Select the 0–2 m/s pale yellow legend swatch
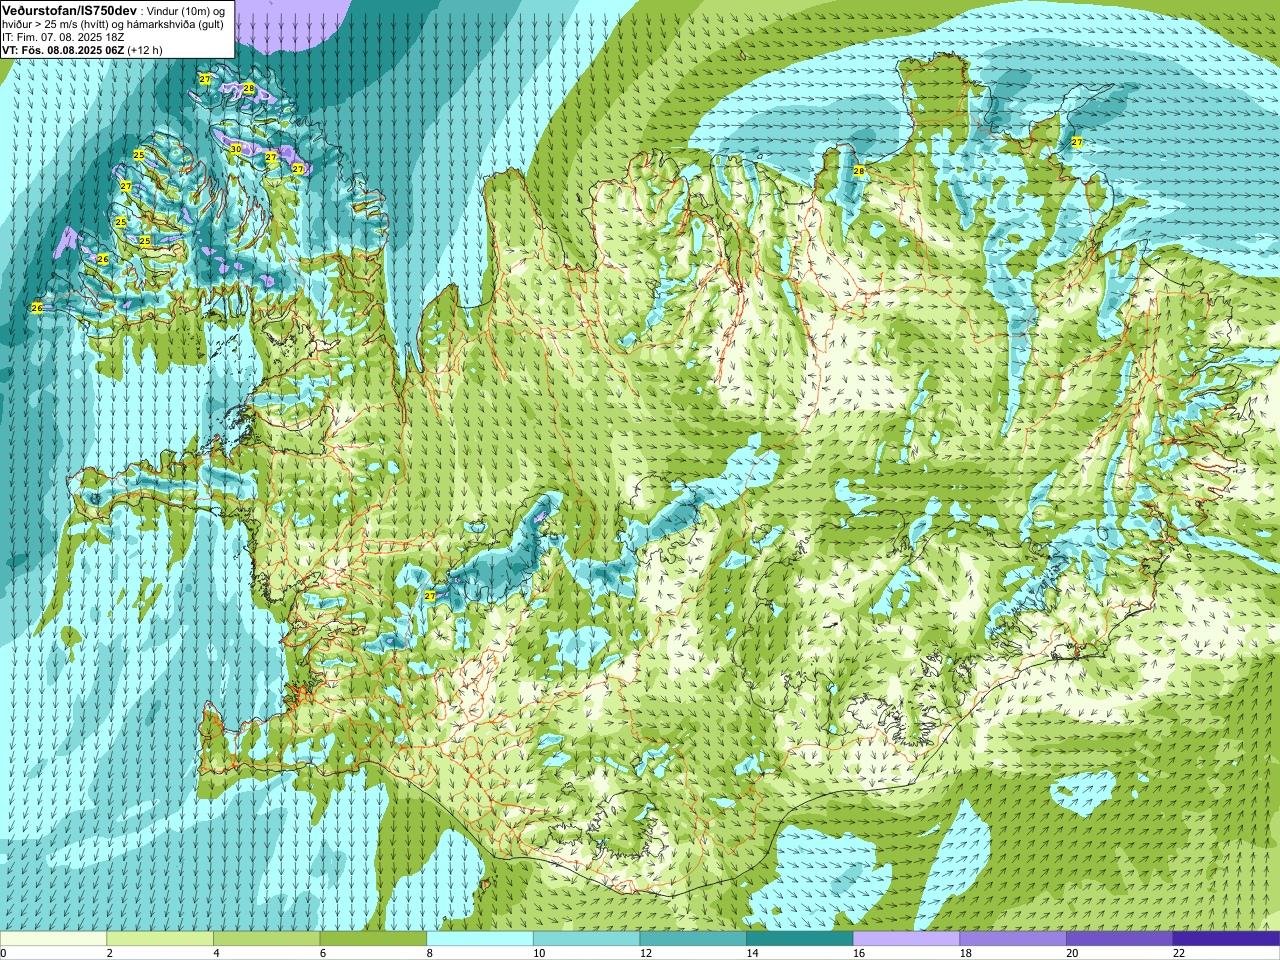This screenshot has width=1280, height=960. (x=53, y=939)
